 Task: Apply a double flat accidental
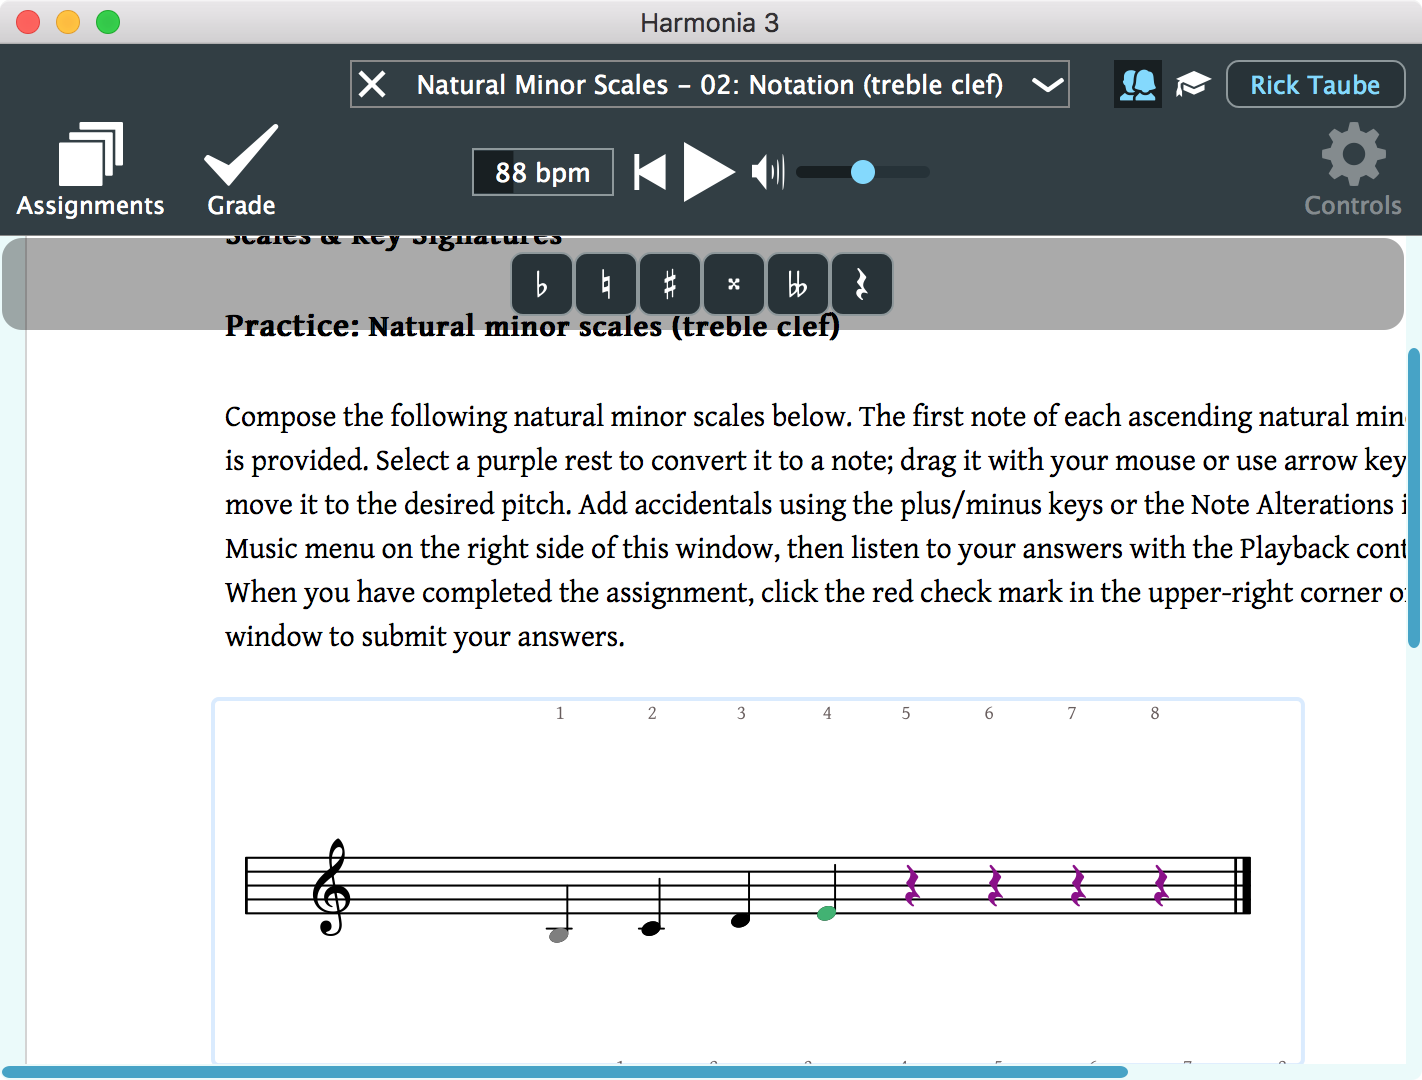[x=798, y=285]
